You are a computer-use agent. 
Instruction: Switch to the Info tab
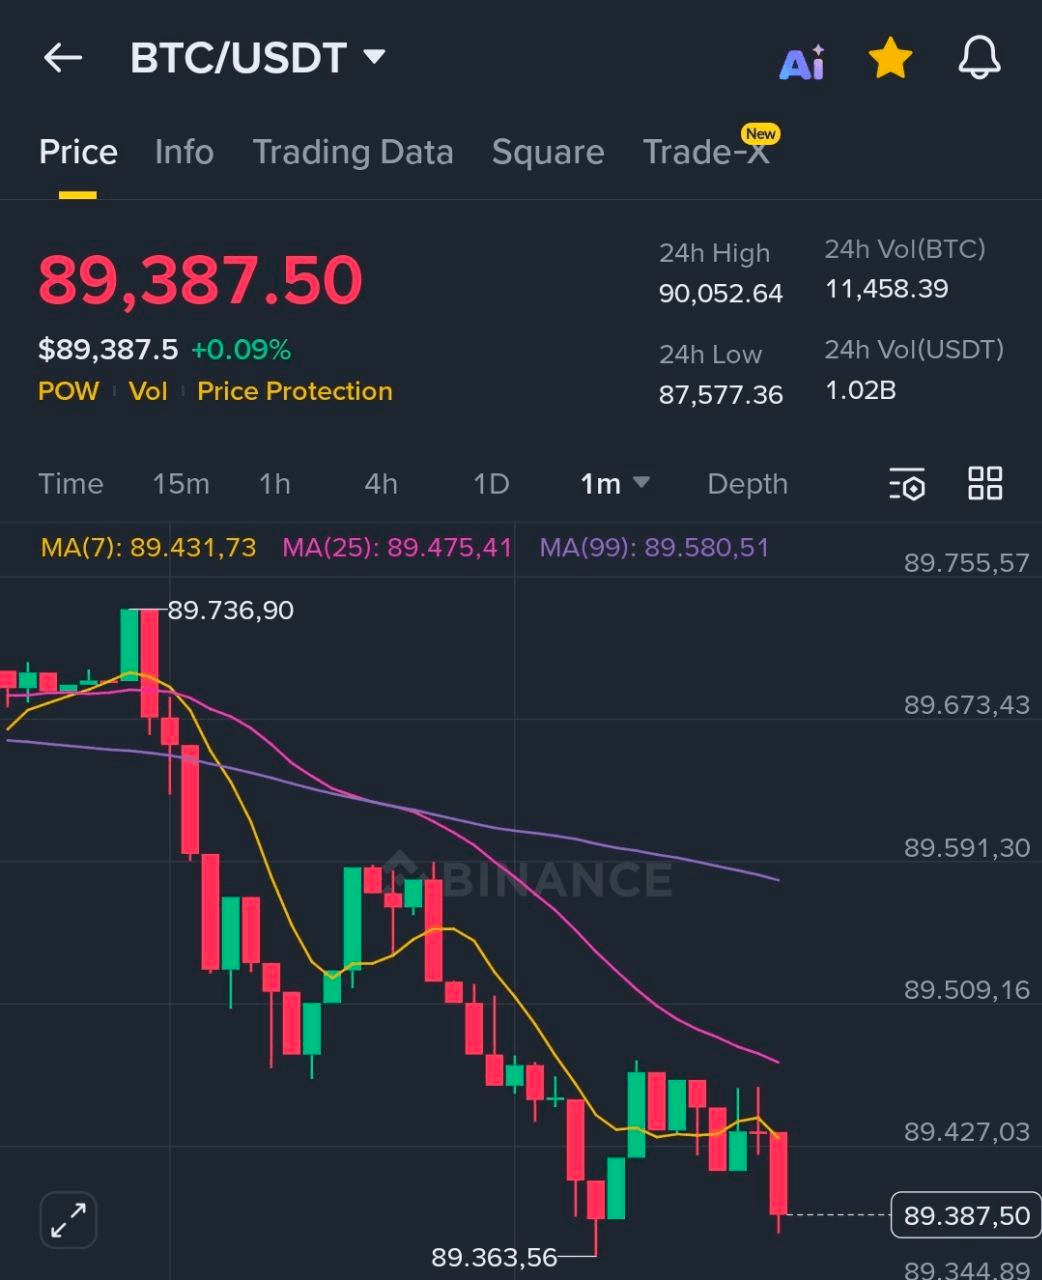pos(184,152)
